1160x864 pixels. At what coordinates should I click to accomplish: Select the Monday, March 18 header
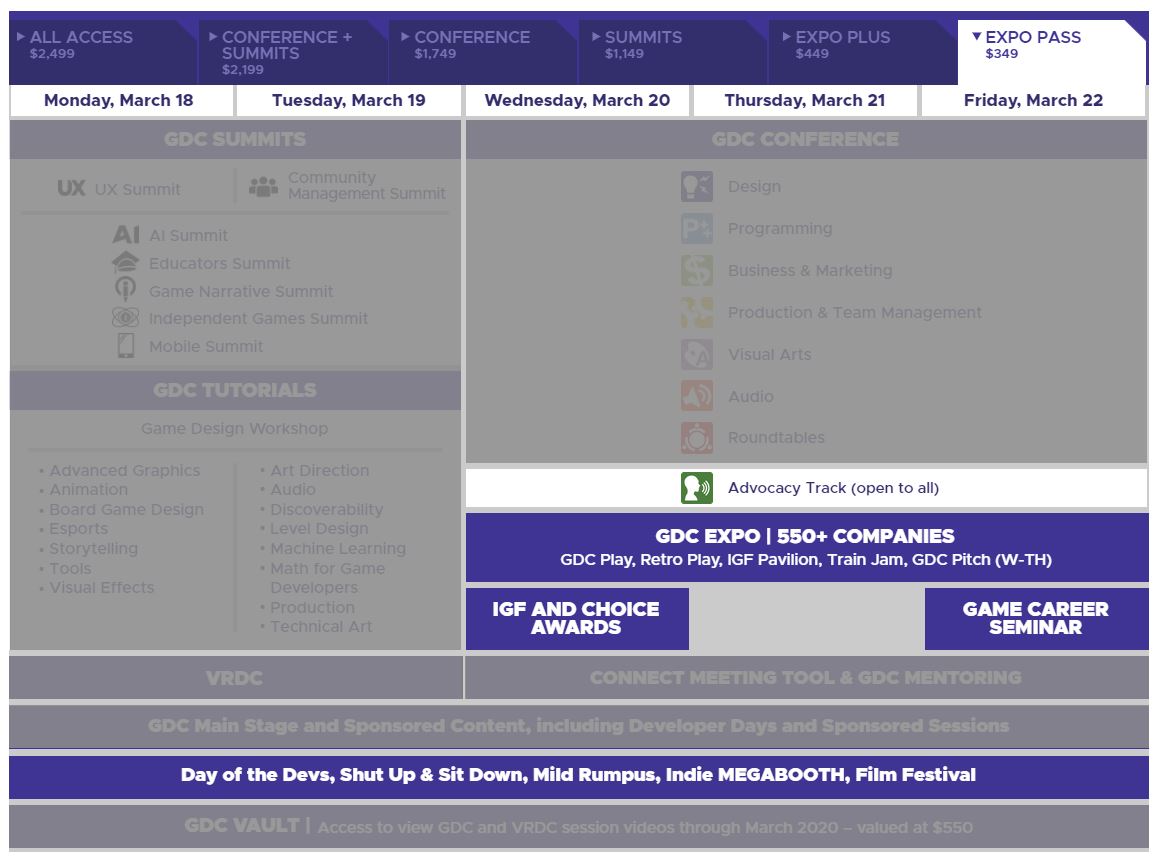pyautogui.click(x=122, y=101)
